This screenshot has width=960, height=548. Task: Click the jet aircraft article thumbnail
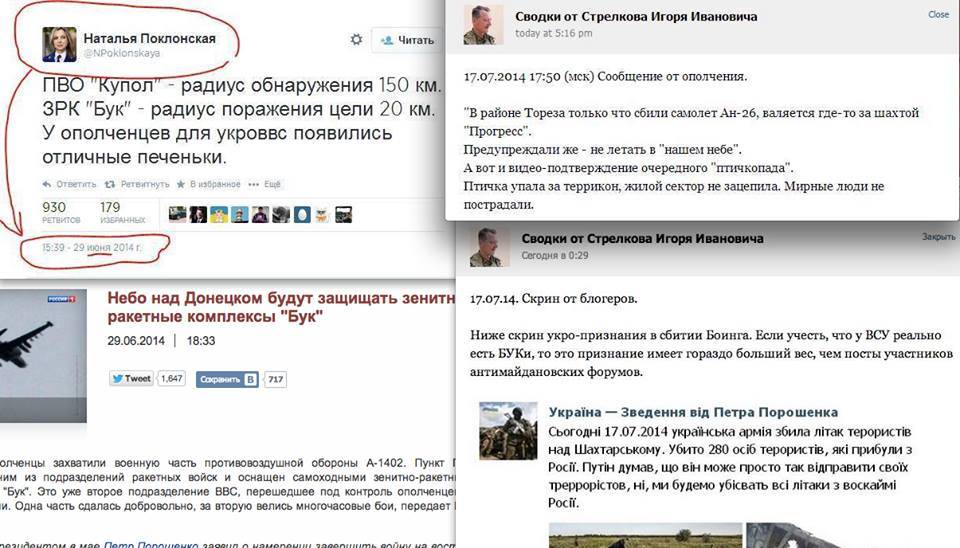pyautogui.click(x=43, y=356)
